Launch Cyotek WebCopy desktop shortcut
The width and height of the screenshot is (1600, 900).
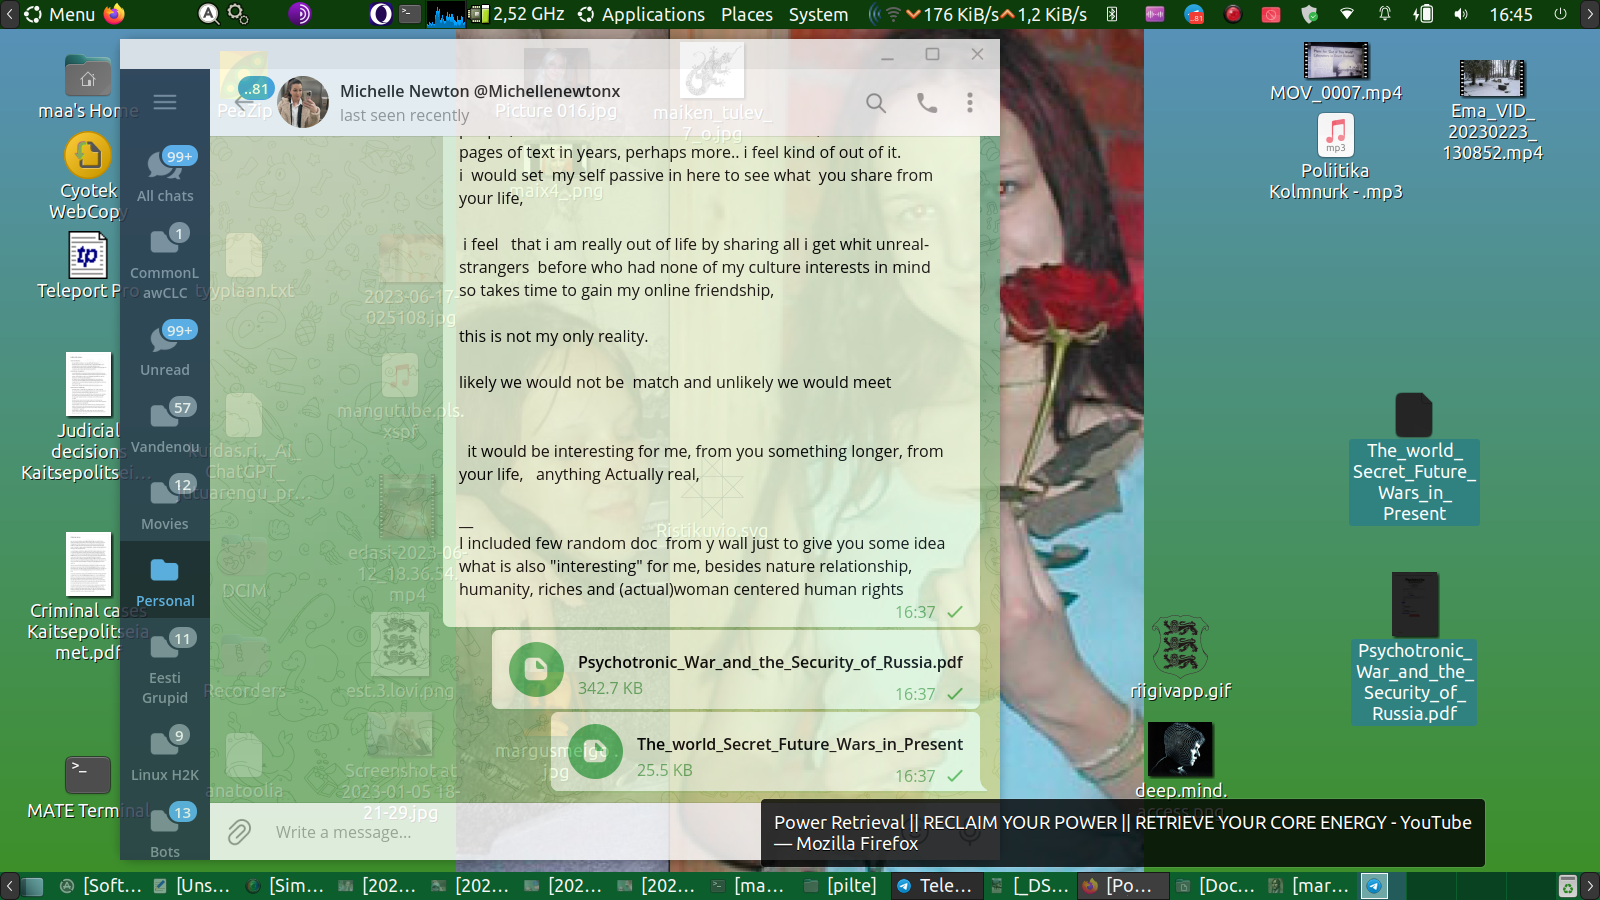[x=88, y=177]
